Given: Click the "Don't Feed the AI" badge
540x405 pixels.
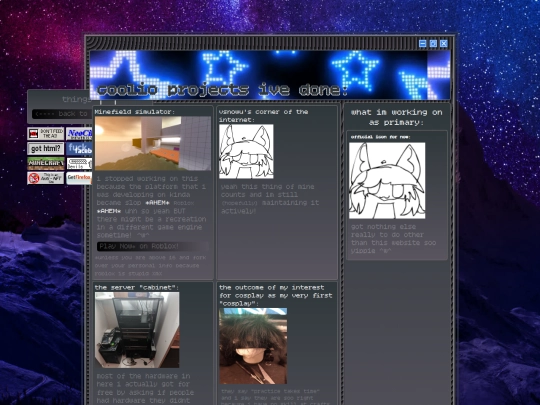Looking at the screenshot, I should 46,134.
